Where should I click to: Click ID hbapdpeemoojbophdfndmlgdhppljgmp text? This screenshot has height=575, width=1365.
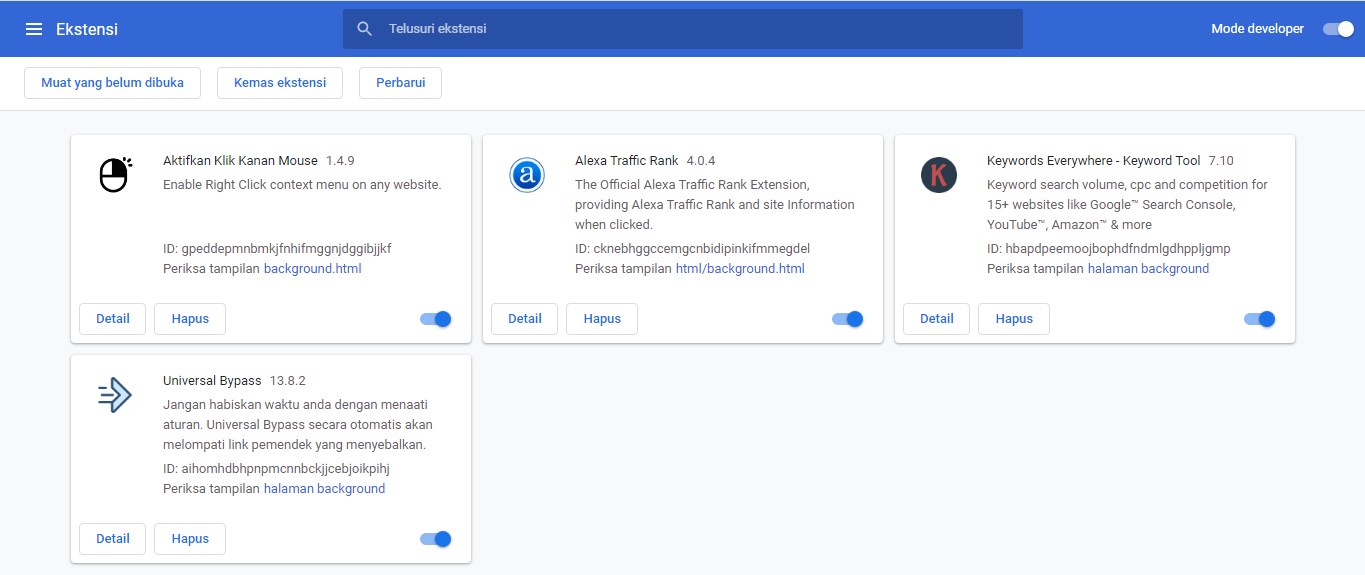point(1108,248)
